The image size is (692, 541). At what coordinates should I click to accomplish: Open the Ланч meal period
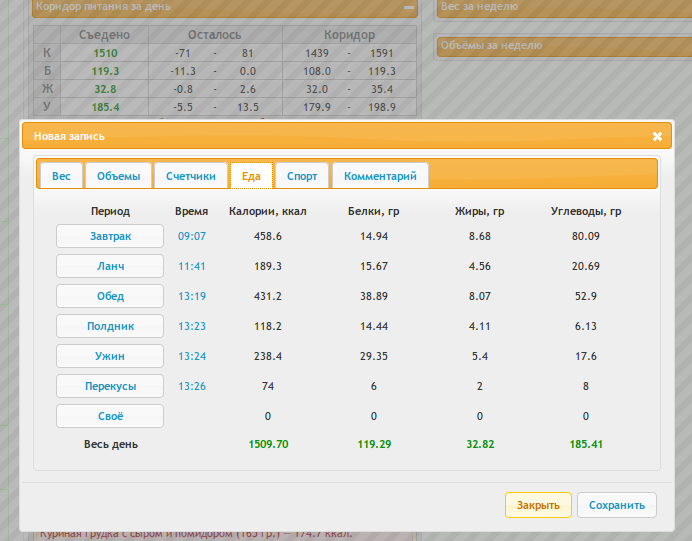click(110, 266)
